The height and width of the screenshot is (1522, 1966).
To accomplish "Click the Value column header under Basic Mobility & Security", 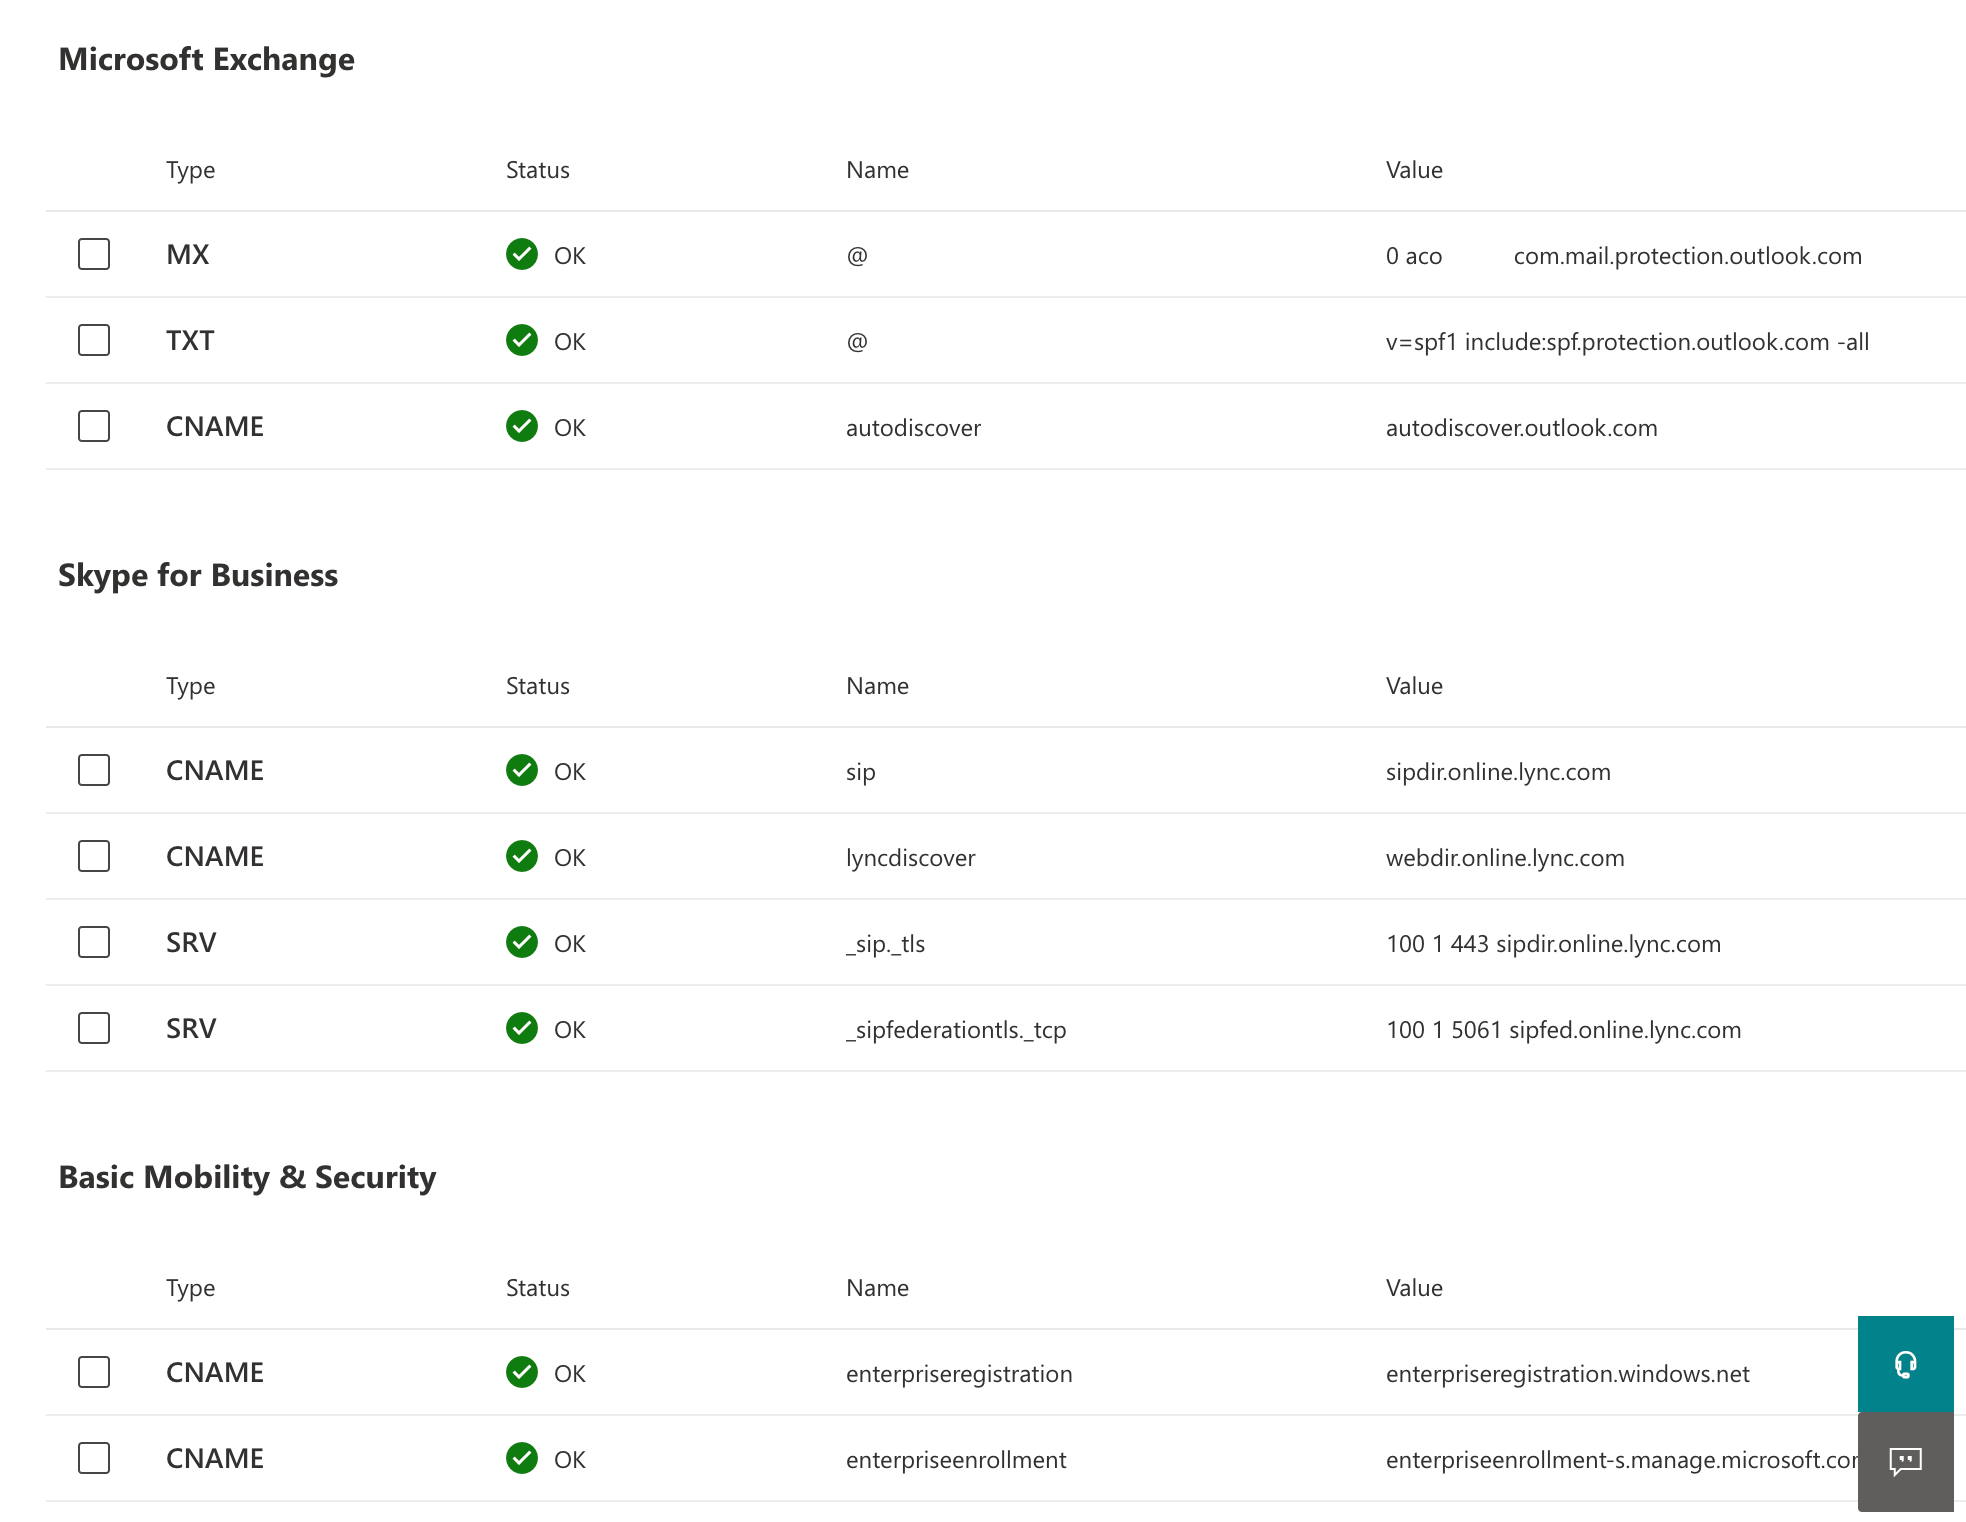I will point(1414,1288).
